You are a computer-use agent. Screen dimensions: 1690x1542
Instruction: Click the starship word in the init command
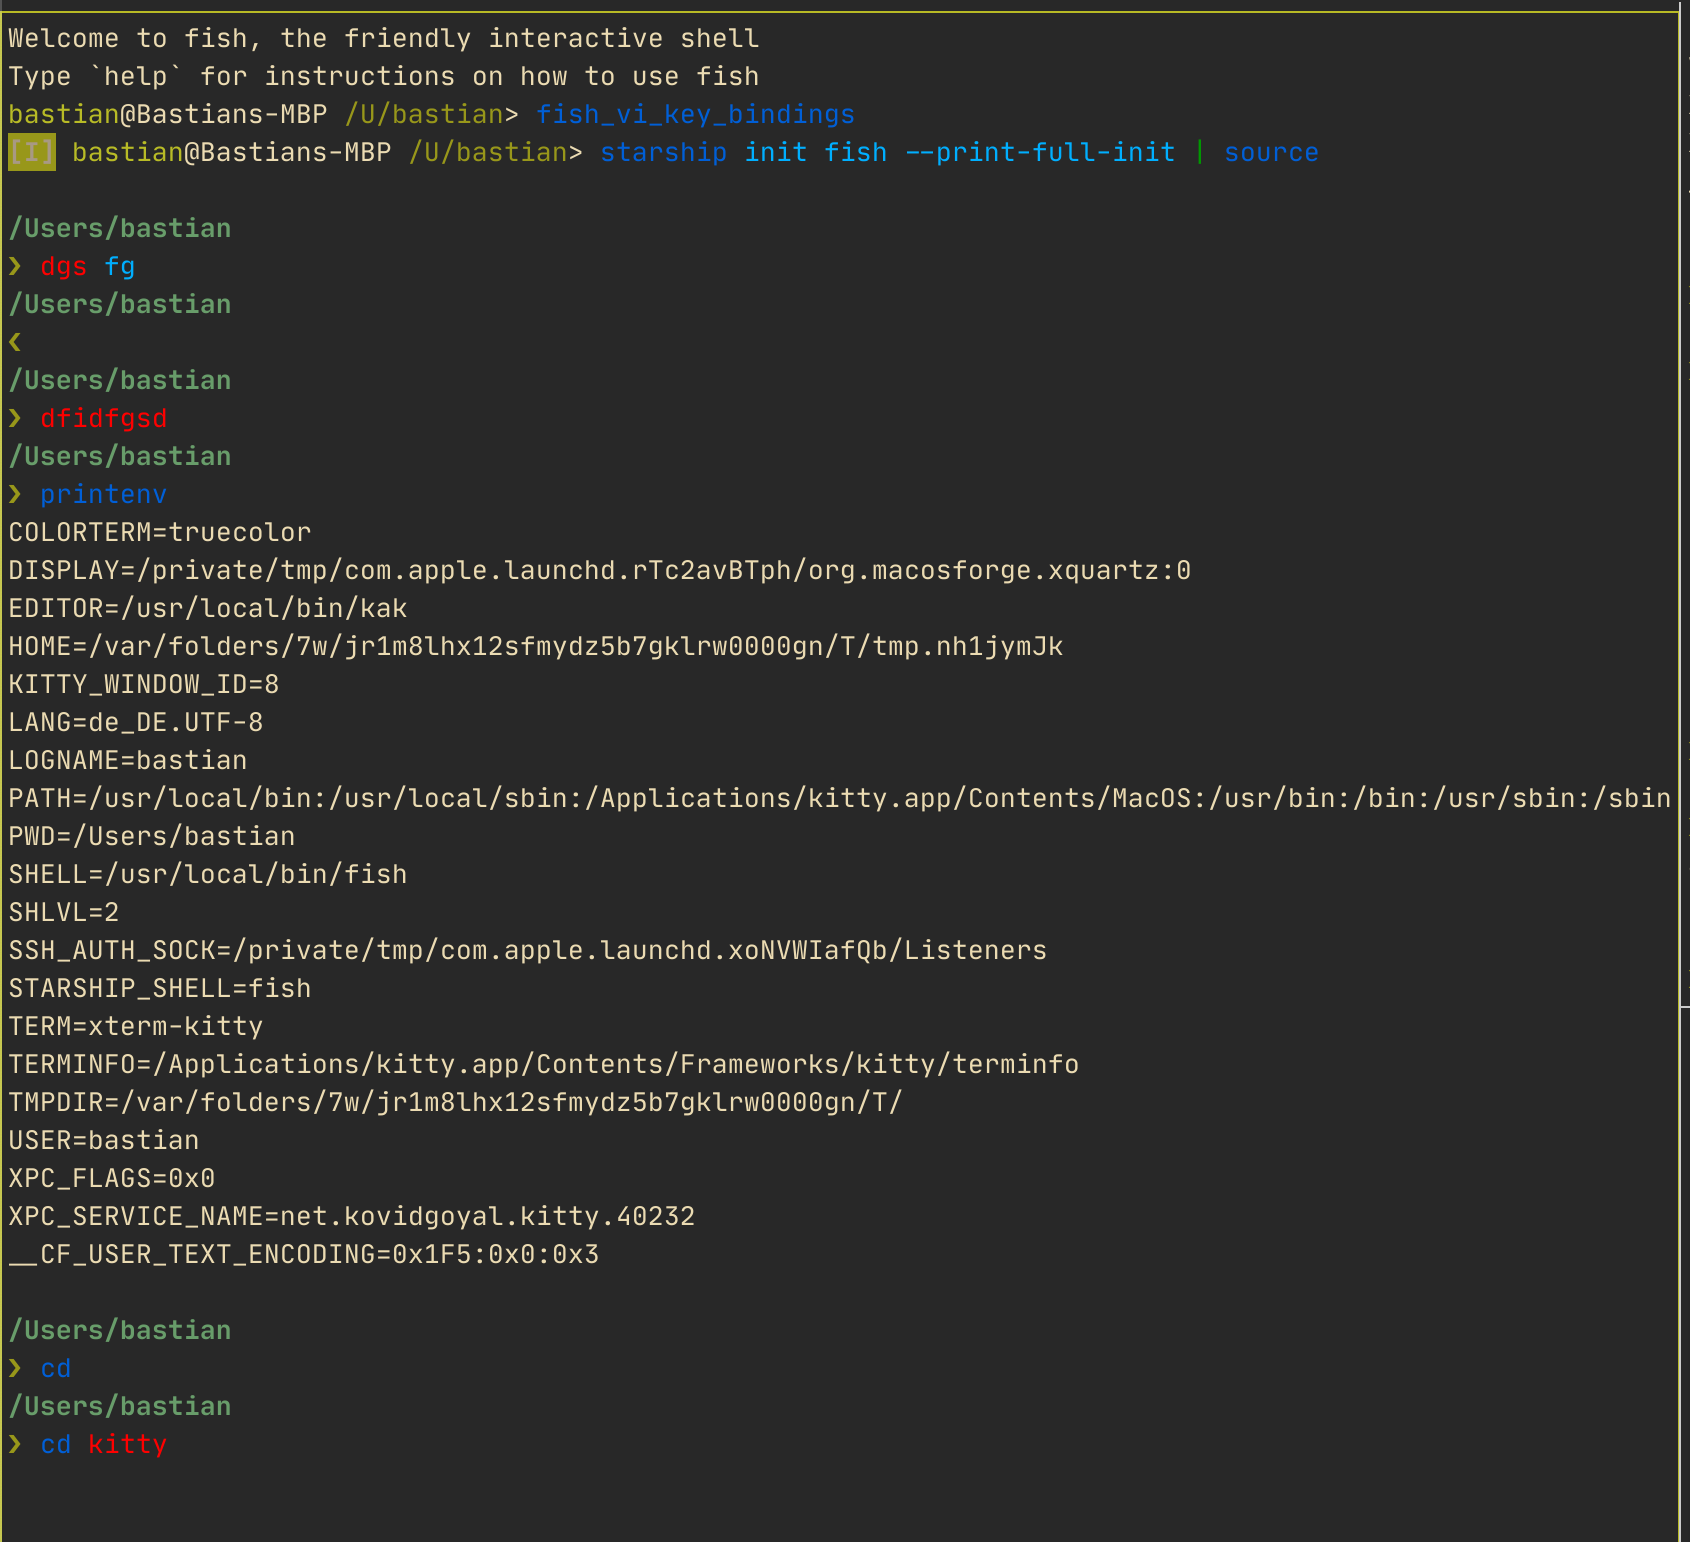(662, 152)
